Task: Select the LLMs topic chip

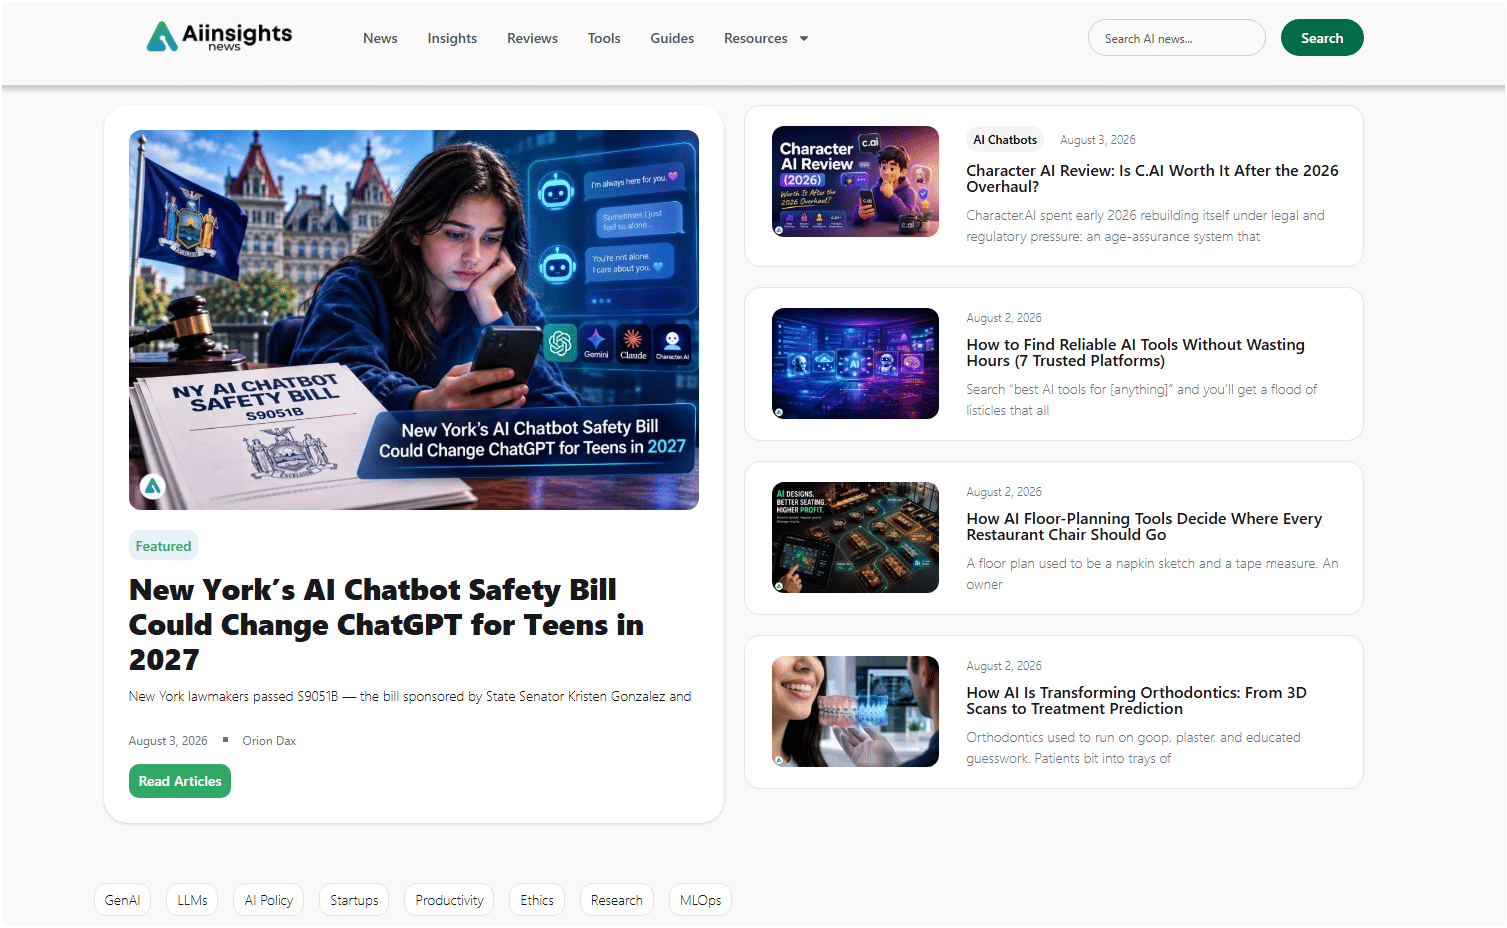Action: 192,900
